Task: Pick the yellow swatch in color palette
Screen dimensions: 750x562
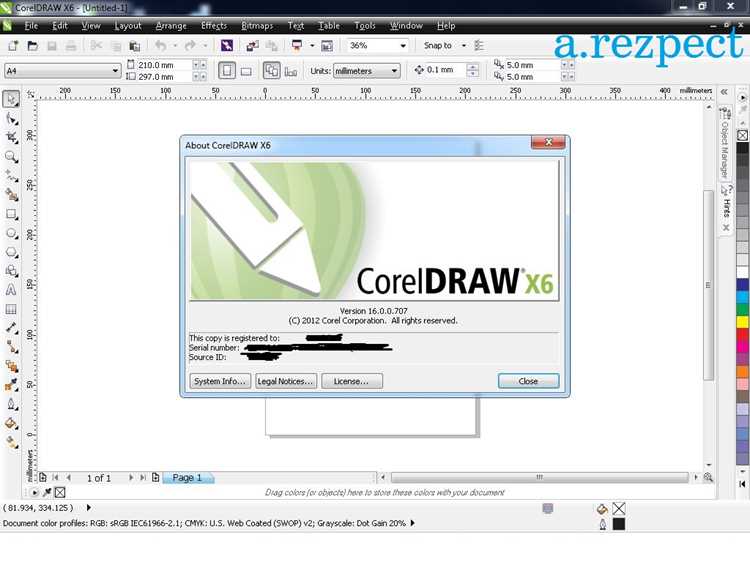Action: tap(742, 322)
